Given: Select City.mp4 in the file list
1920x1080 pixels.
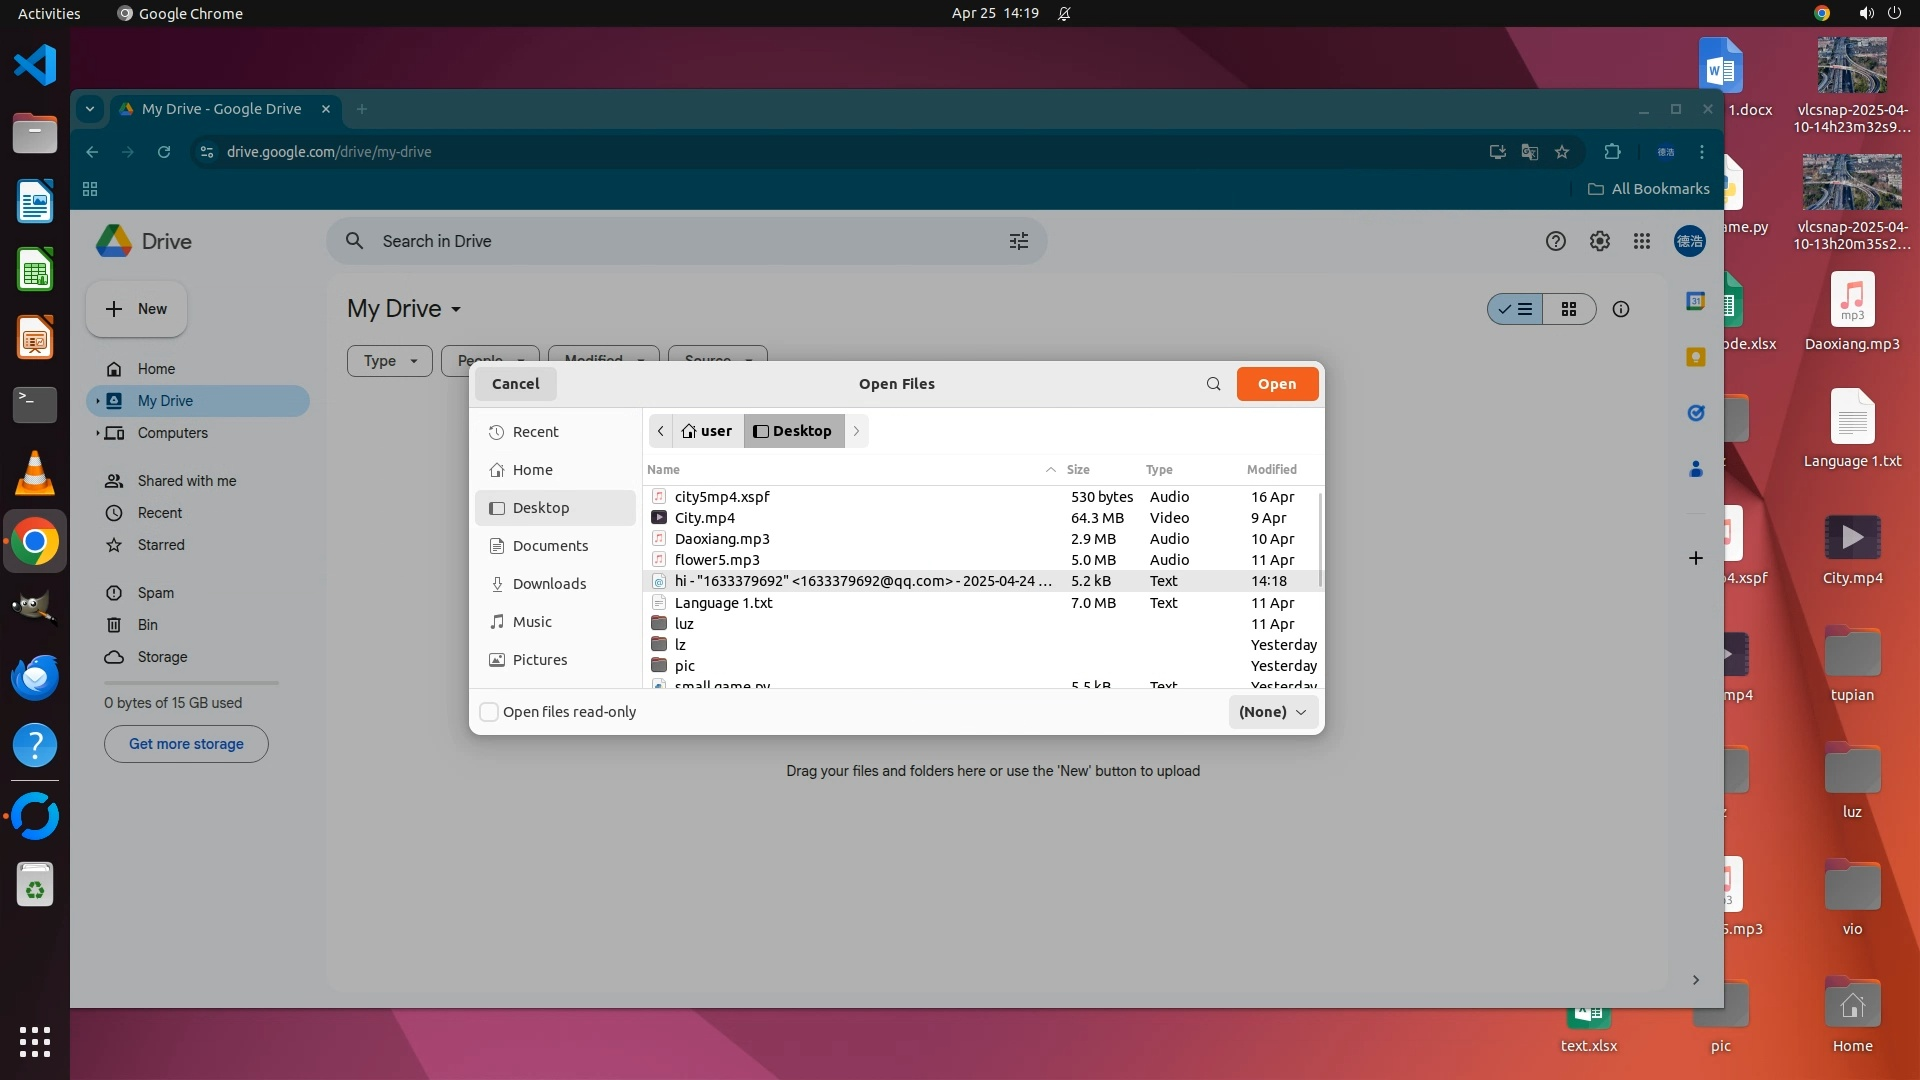Looking at the screenshot, I should coord(705,518).
